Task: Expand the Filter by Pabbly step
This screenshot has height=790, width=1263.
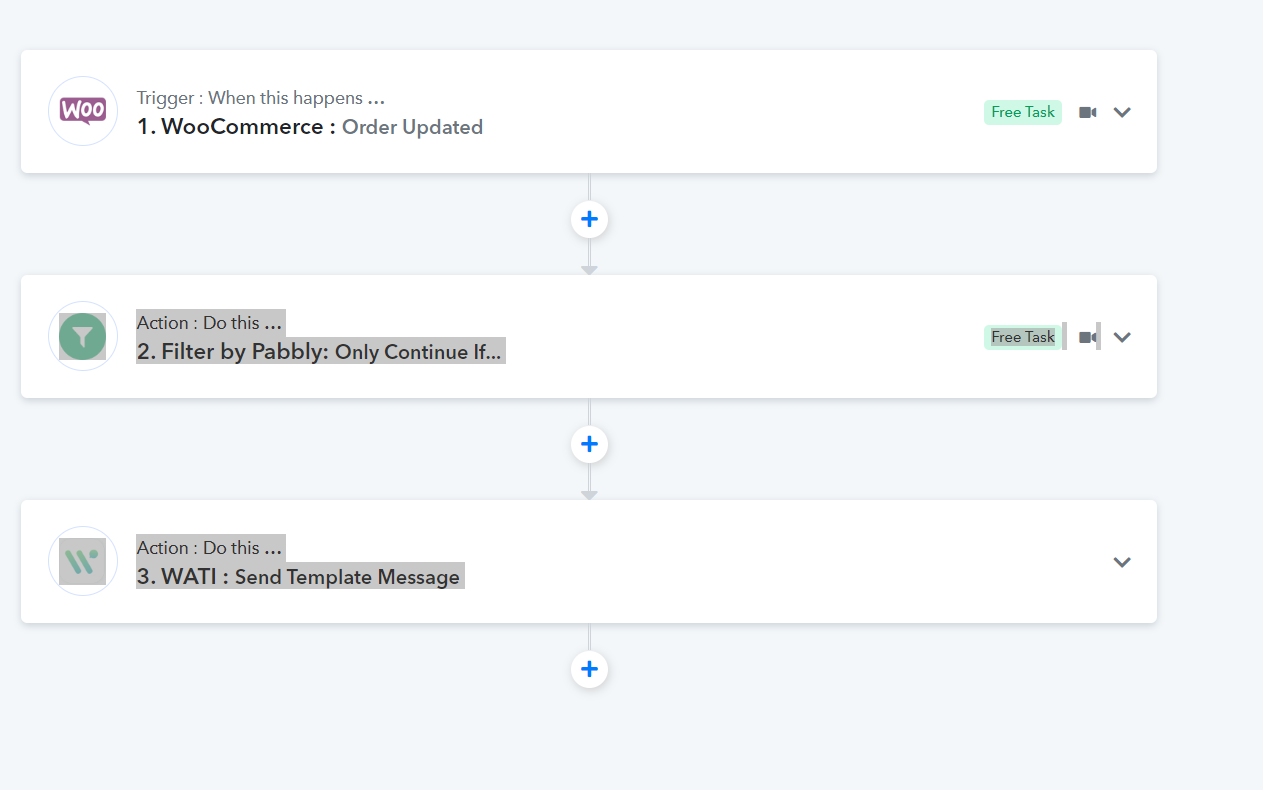Action: 1122,337
